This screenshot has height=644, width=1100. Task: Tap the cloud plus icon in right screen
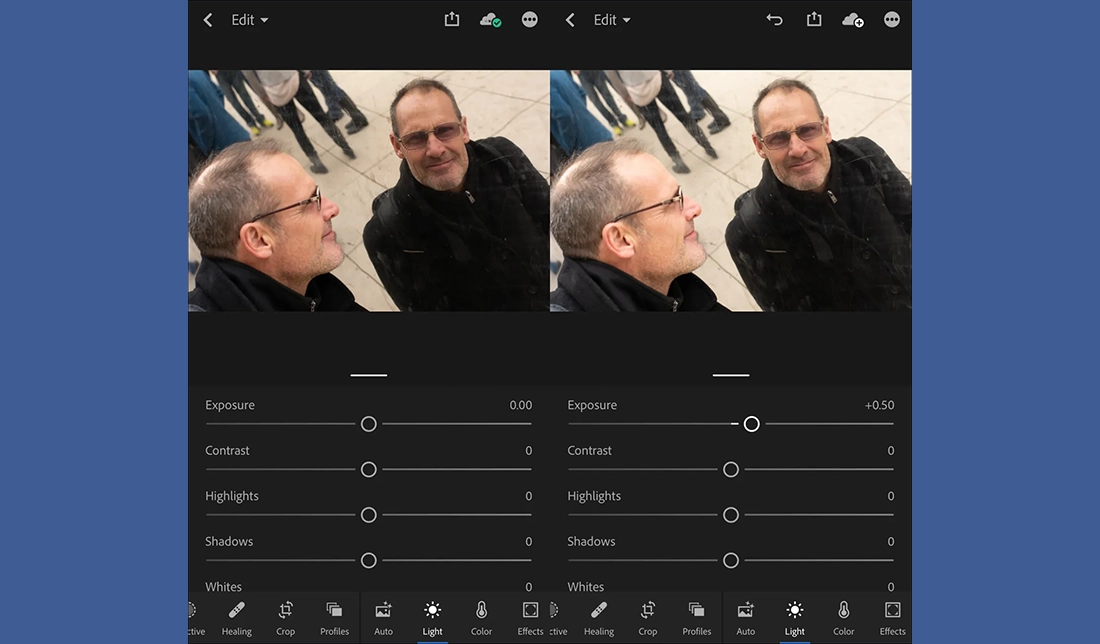point(852,20)
